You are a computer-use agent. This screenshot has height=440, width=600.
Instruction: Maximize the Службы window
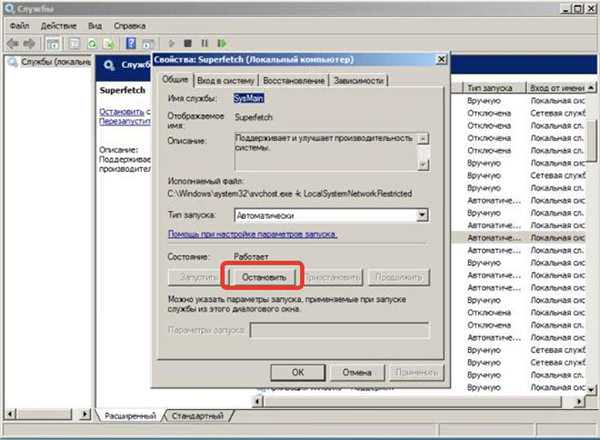tap(579, 8)
